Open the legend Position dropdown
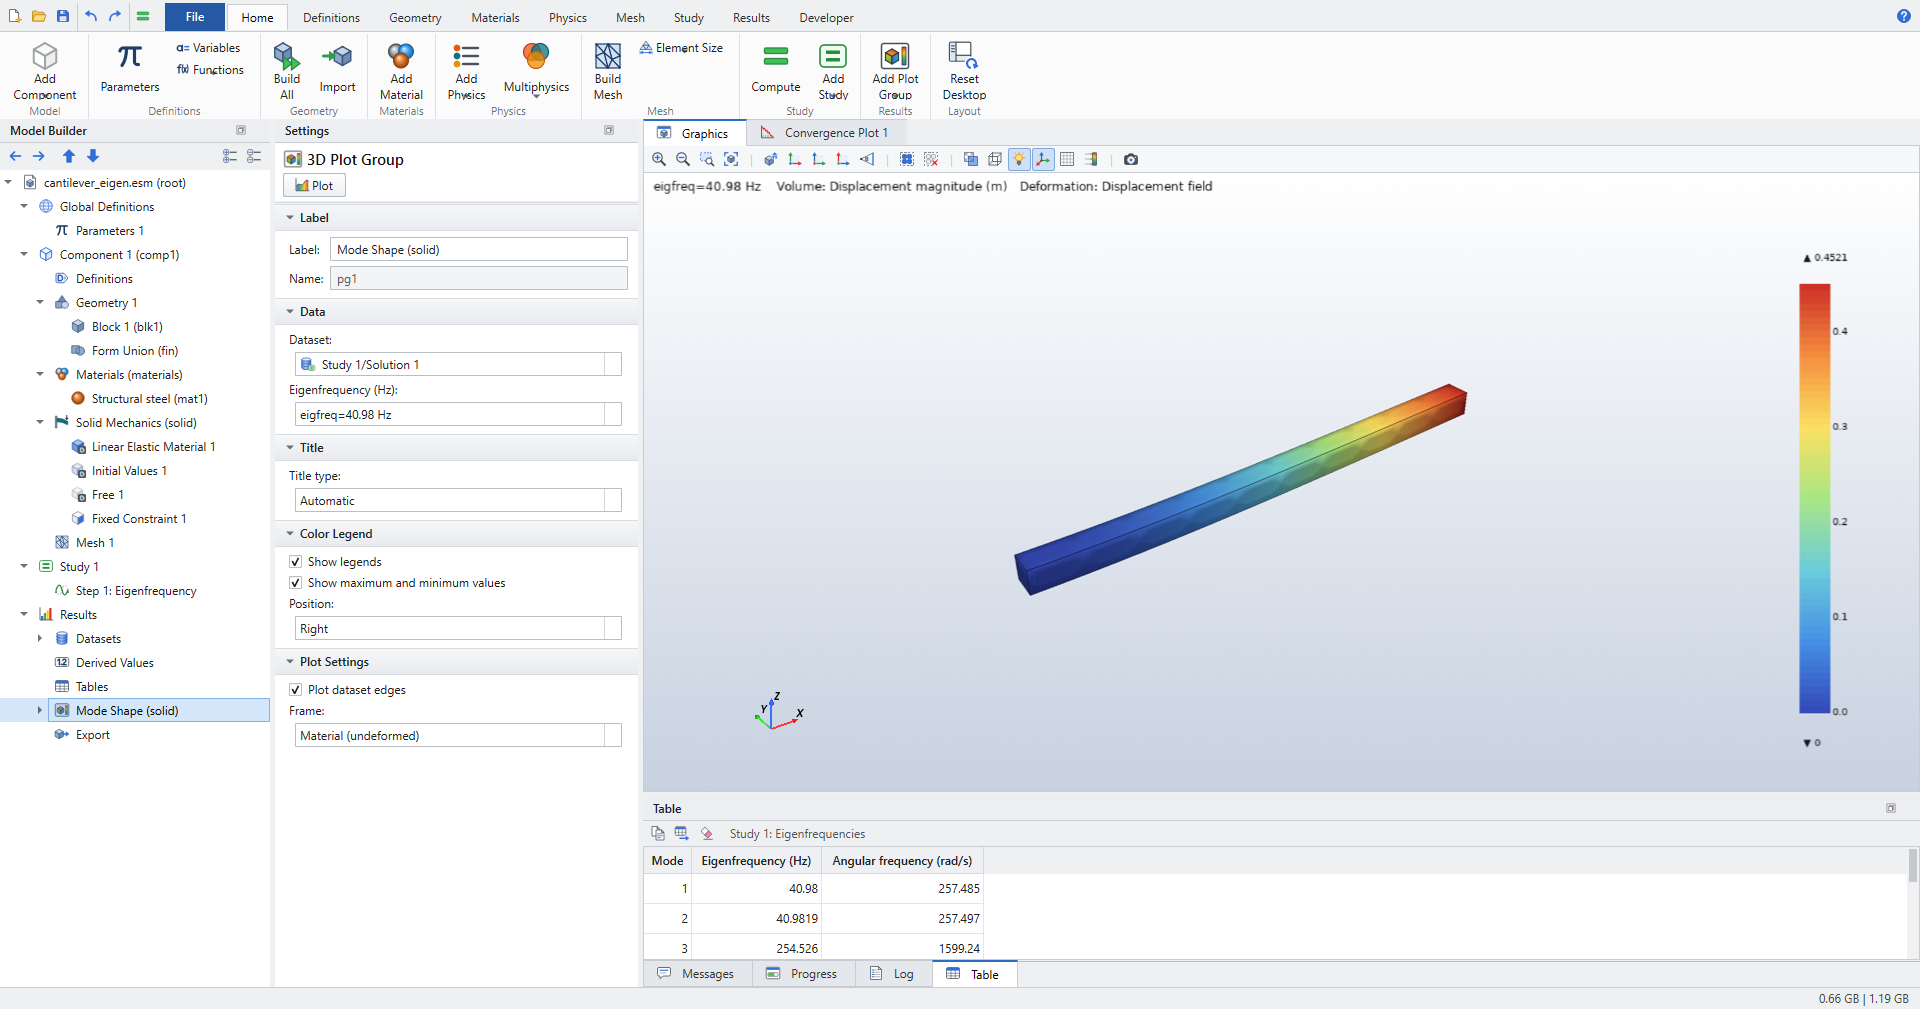The width and height of the screenshot is (1920, 1009). pyautogui.click(x=458, y=629)
